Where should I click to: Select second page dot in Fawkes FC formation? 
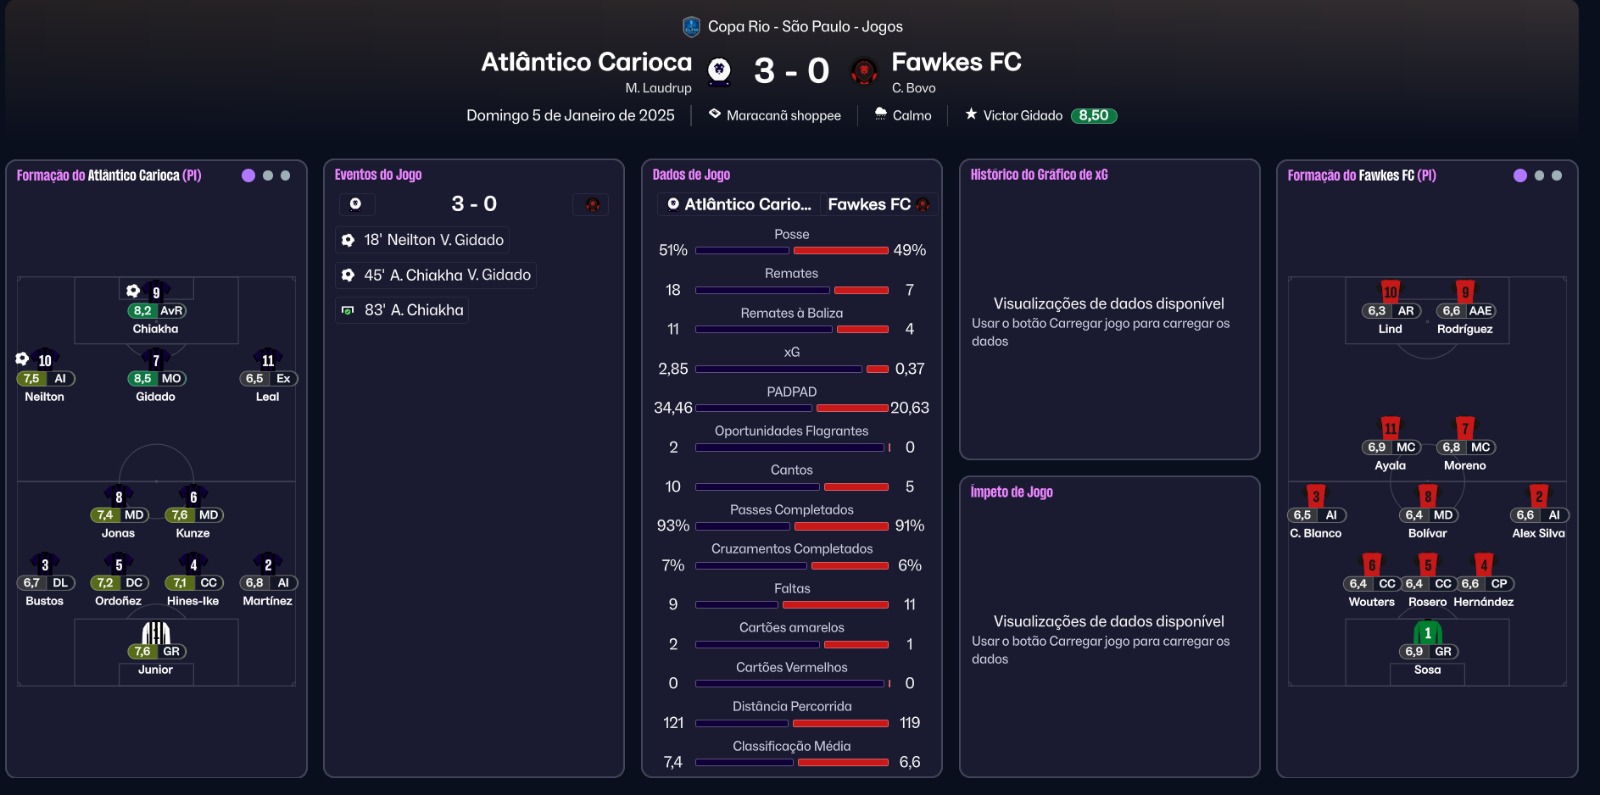tap(1539, 175)
